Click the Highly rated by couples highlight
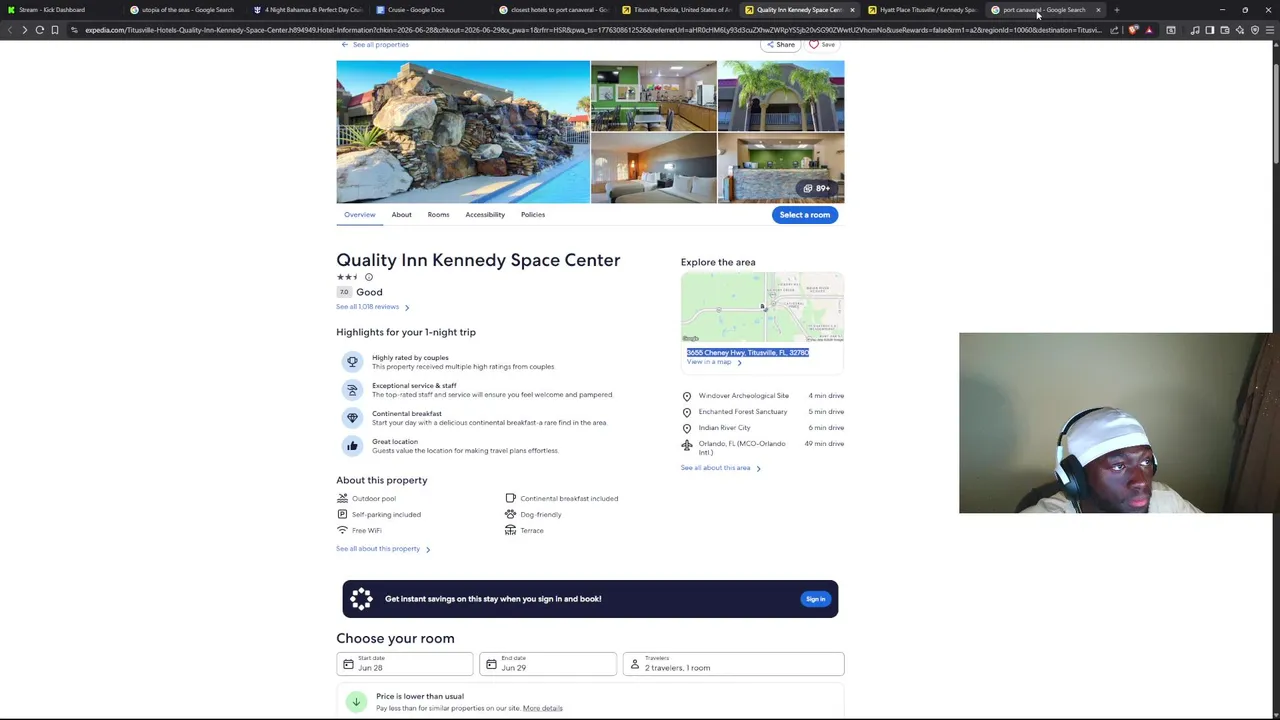The height and width of the screenshot is (720, 1280). tap(463, 362)
